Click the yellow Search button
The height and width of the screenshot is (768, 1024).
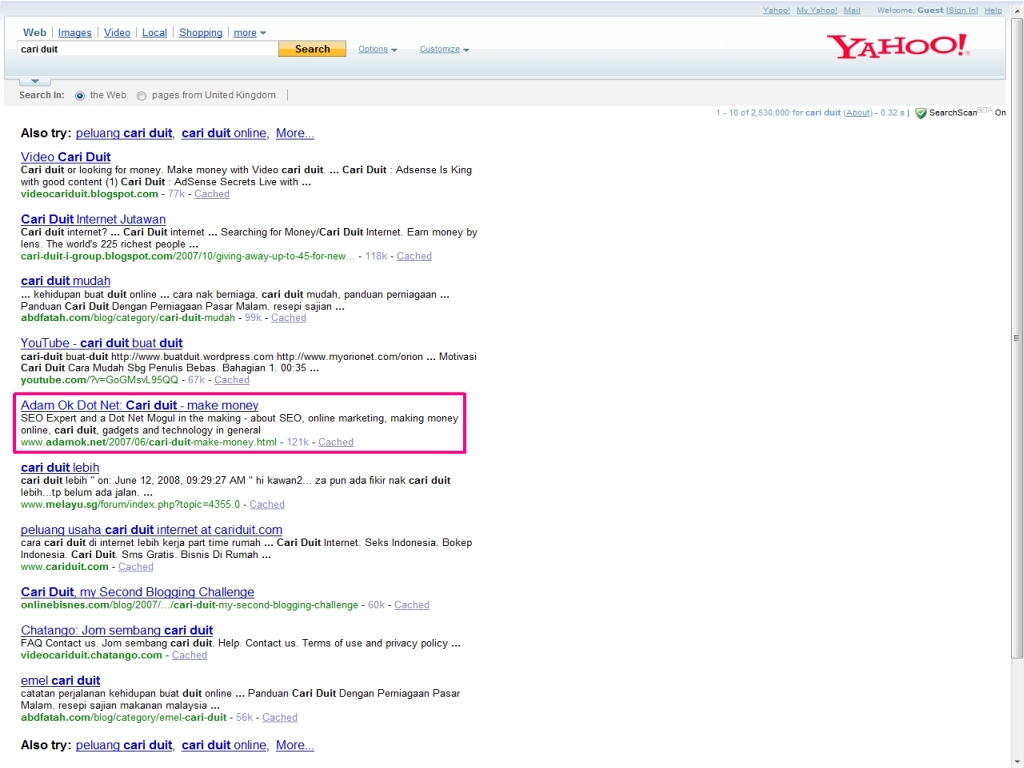(x=312, y=49)
